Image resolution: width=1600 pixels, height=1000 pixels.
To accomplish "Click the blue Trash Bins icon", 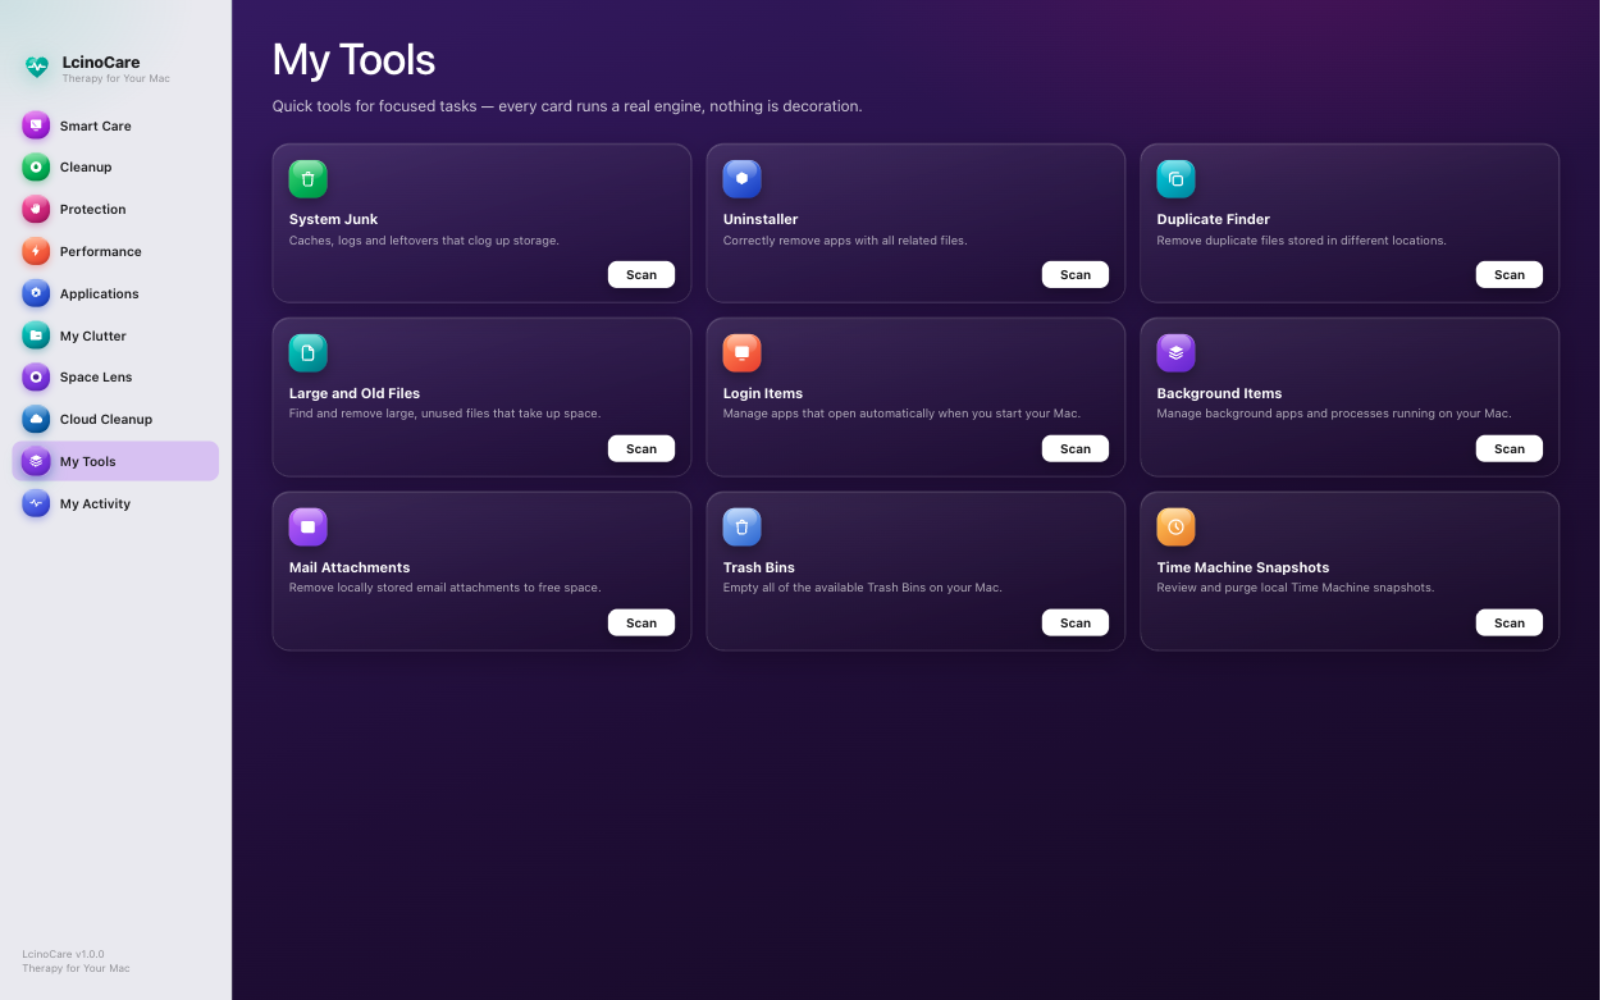I will click(x=742, y=527).
